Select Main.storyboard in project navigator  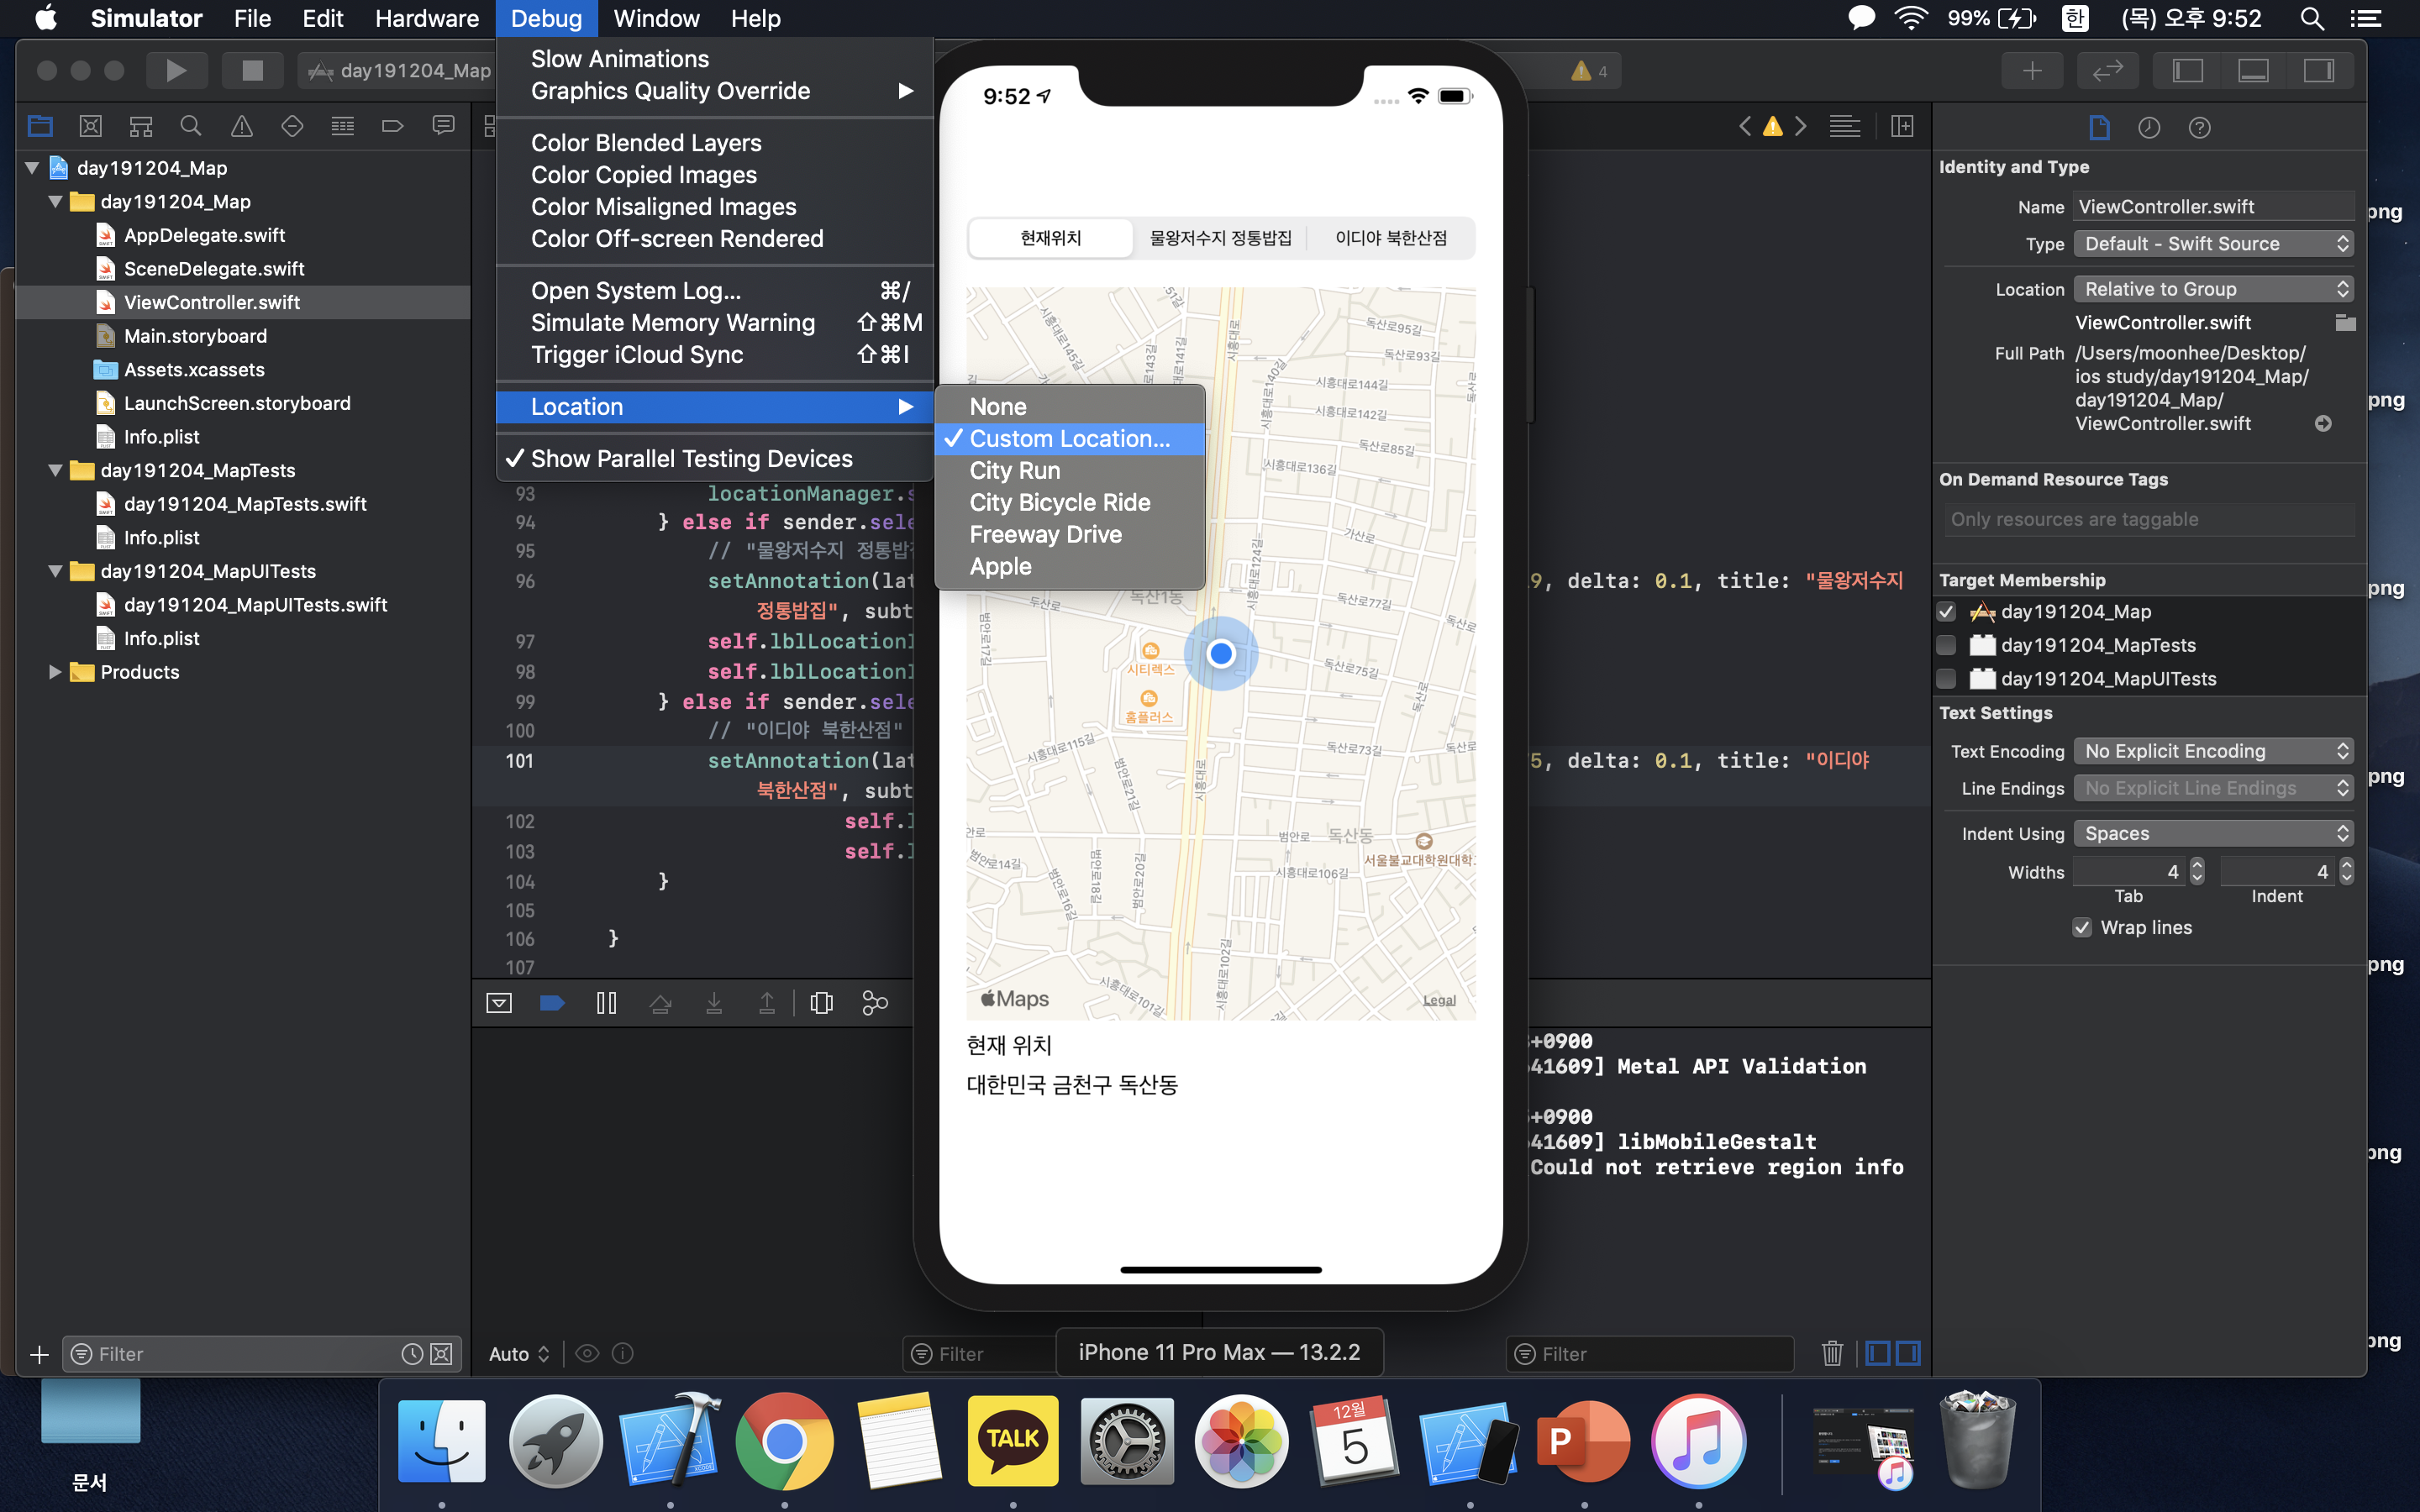click(195, 336)
